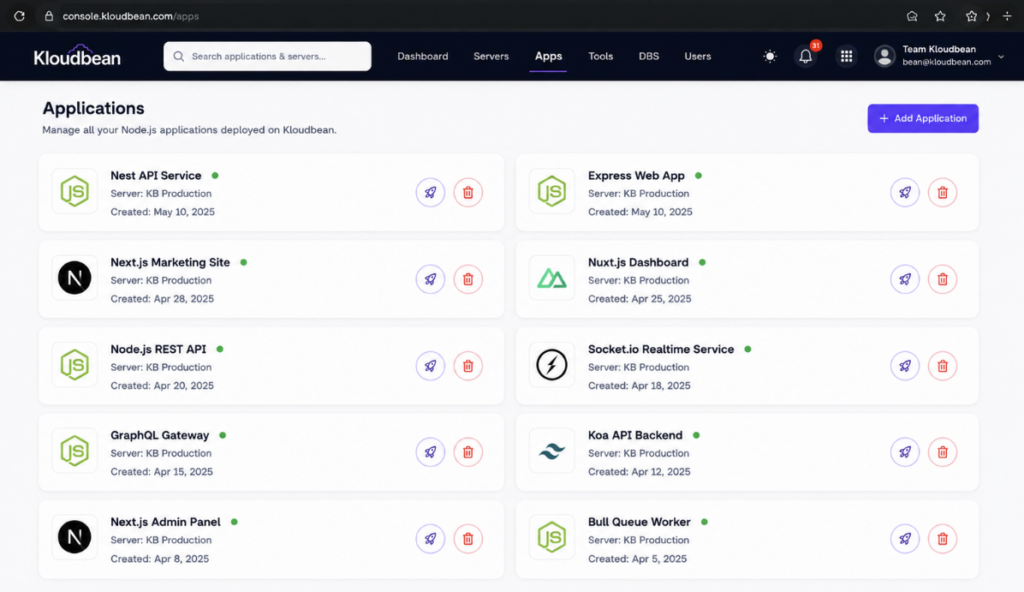The height and width of the screenshot is (592, 1024).
Task: Toggle light/dark theme sun icon
Action: [770, 56]
